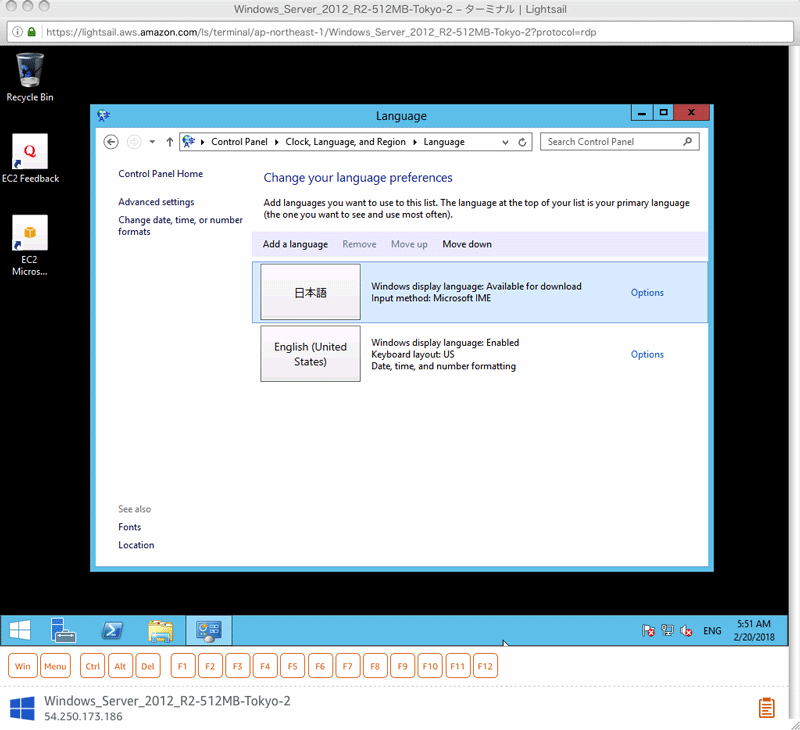Open Advanced settings link
The image size is (800, 730).
click(156, 202)
